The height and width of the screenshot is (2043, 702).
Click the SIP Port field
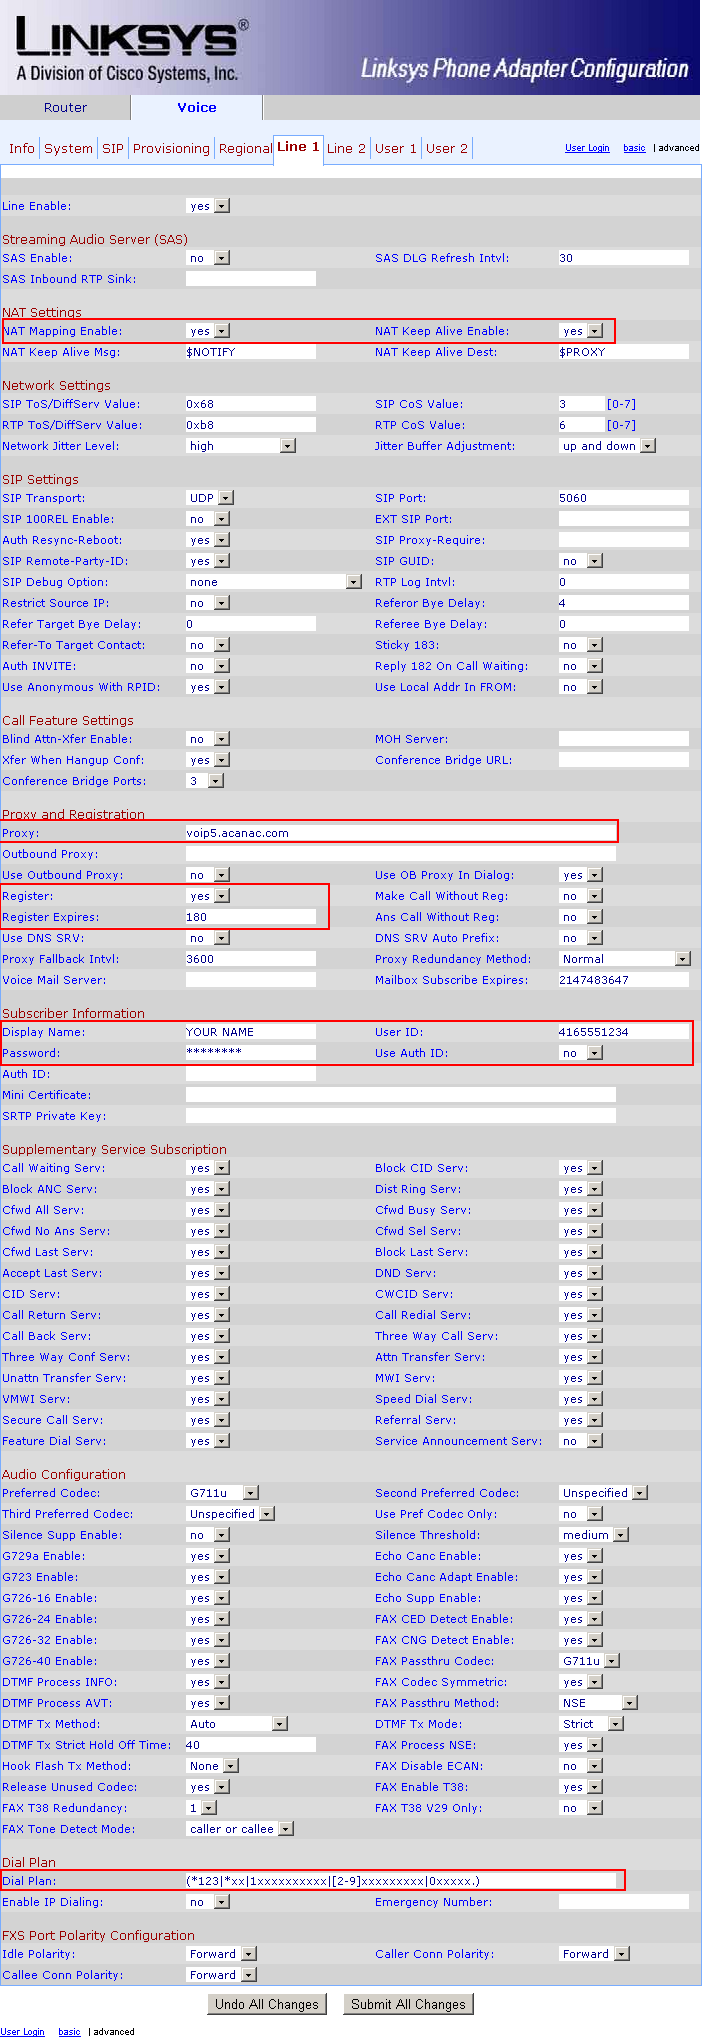point(624,498)
